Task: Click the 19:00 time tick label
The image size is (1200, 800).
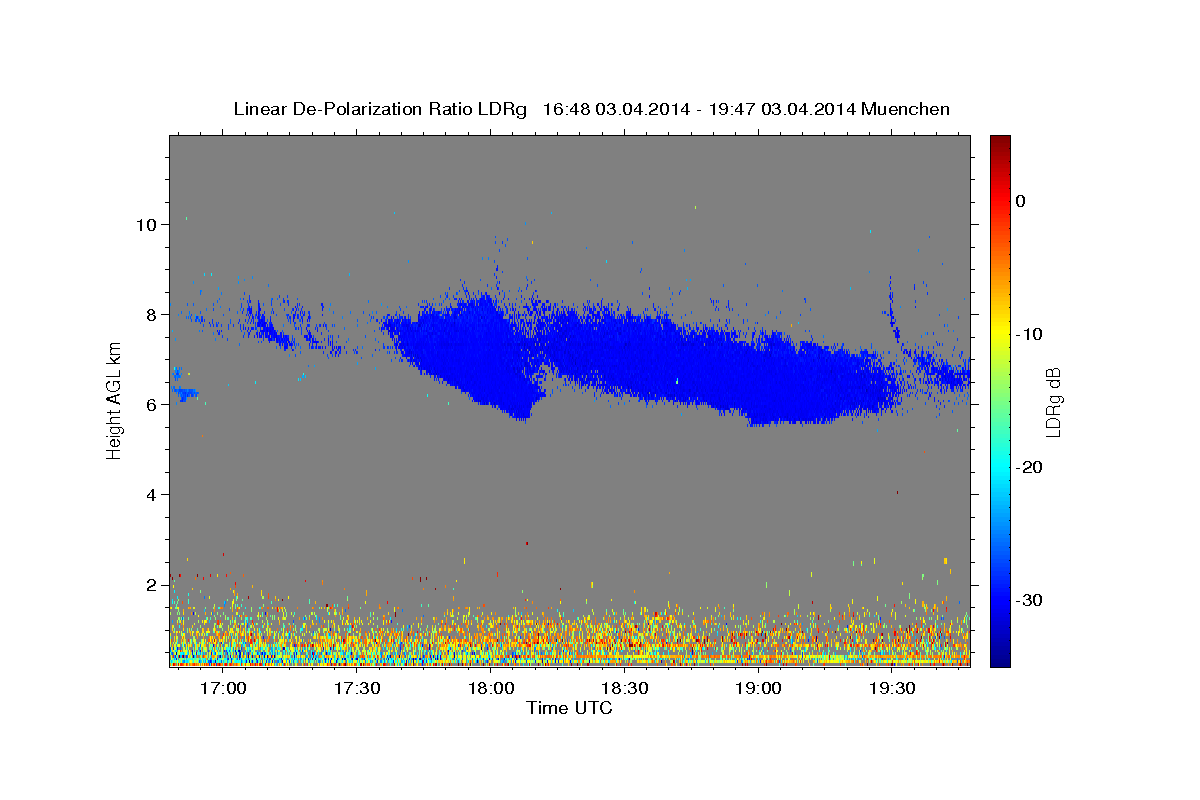Action: point(758,689)
